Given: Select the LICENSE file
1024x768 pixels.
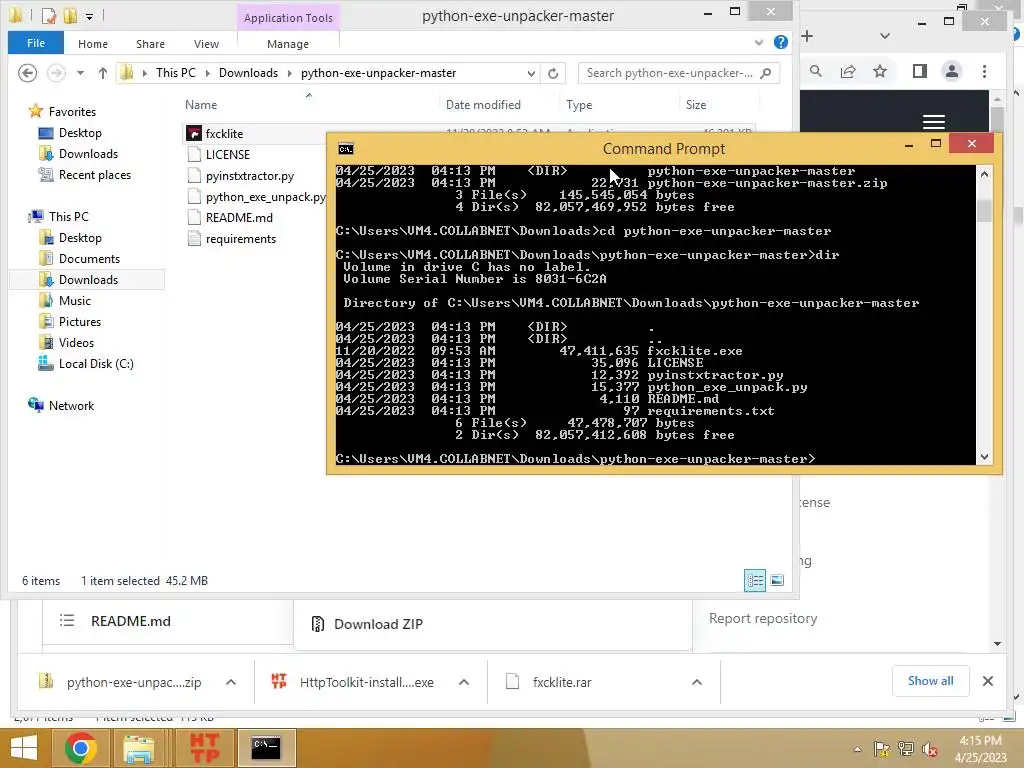Looking at the screenshot, I should 227,154.
